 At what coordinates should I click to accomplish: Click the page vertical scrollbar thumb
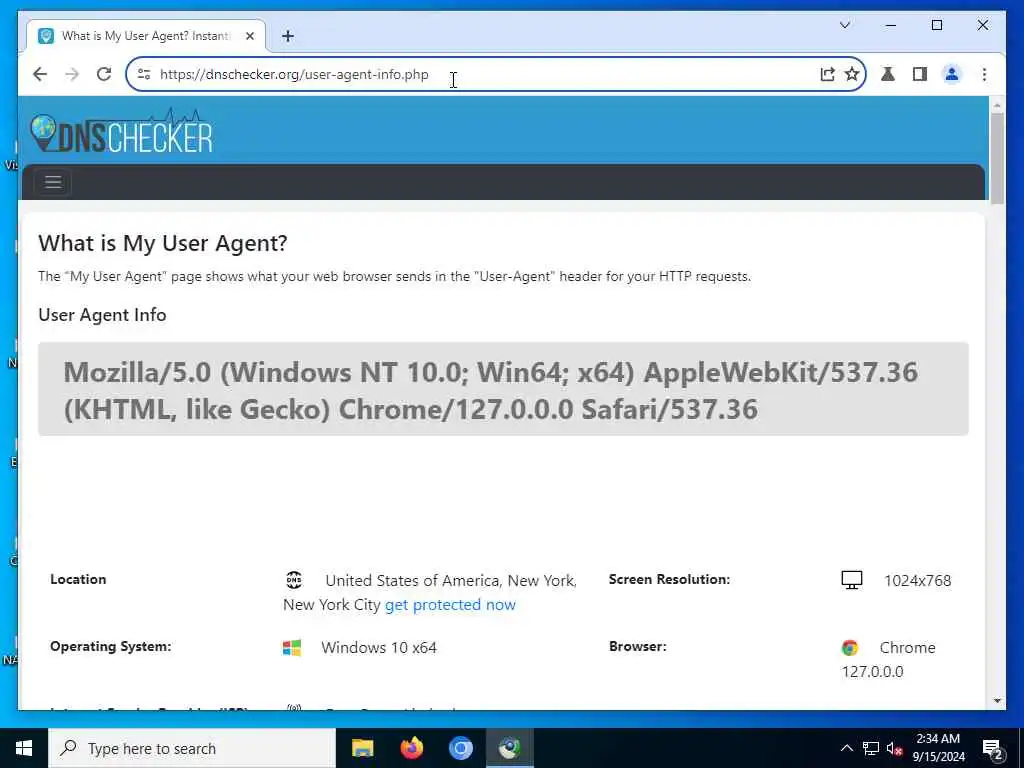pos(997,159)
